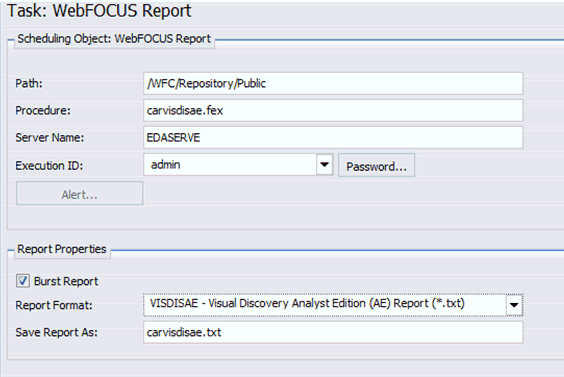Click the Server Name: label
This screenshot has height=377, width=564.
click(x=49, y=137)
